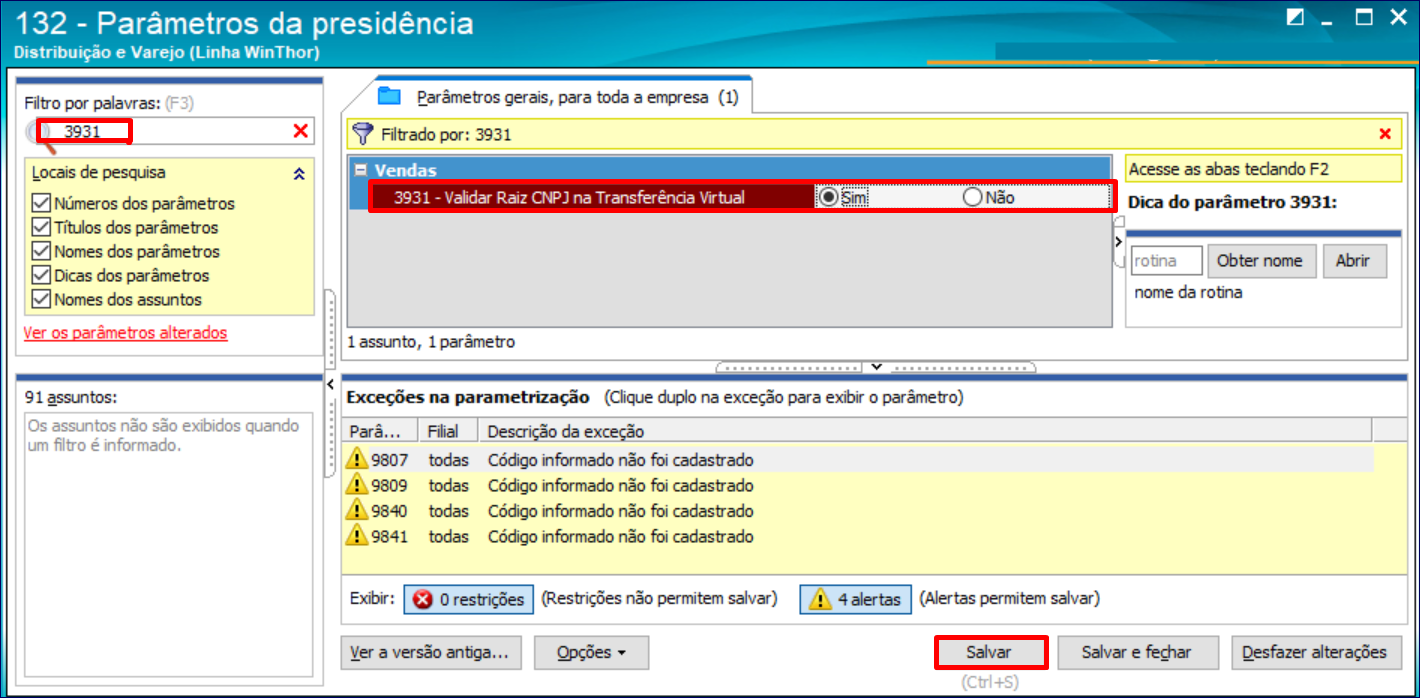Click the magnifier search icon
Viewport: 1420px width, 698px height.
[x=40, y=135]
